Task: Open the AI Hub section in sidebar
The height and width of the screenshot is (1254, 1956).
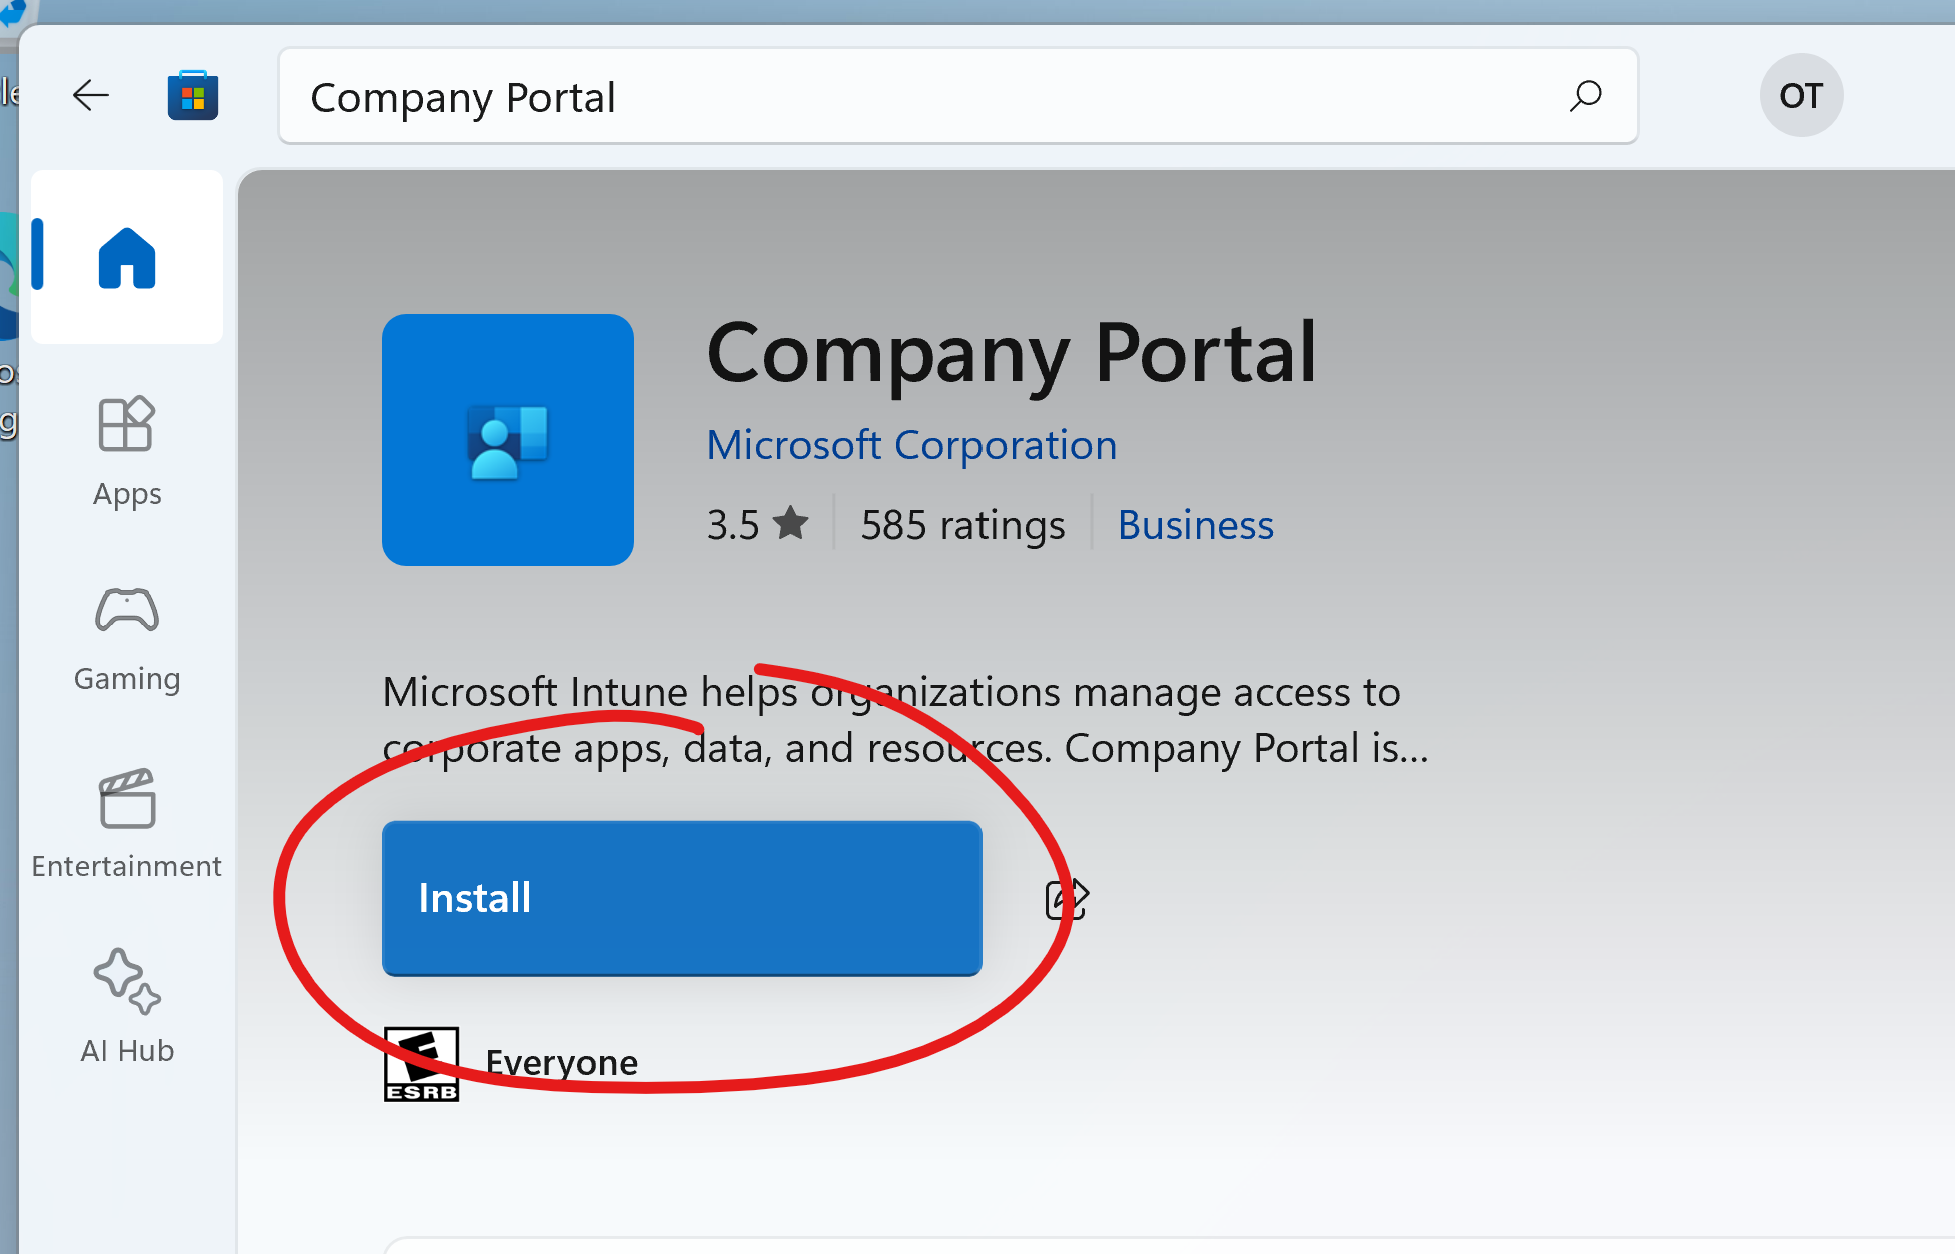Action: pyautogui.click(x=127, y=1008)
